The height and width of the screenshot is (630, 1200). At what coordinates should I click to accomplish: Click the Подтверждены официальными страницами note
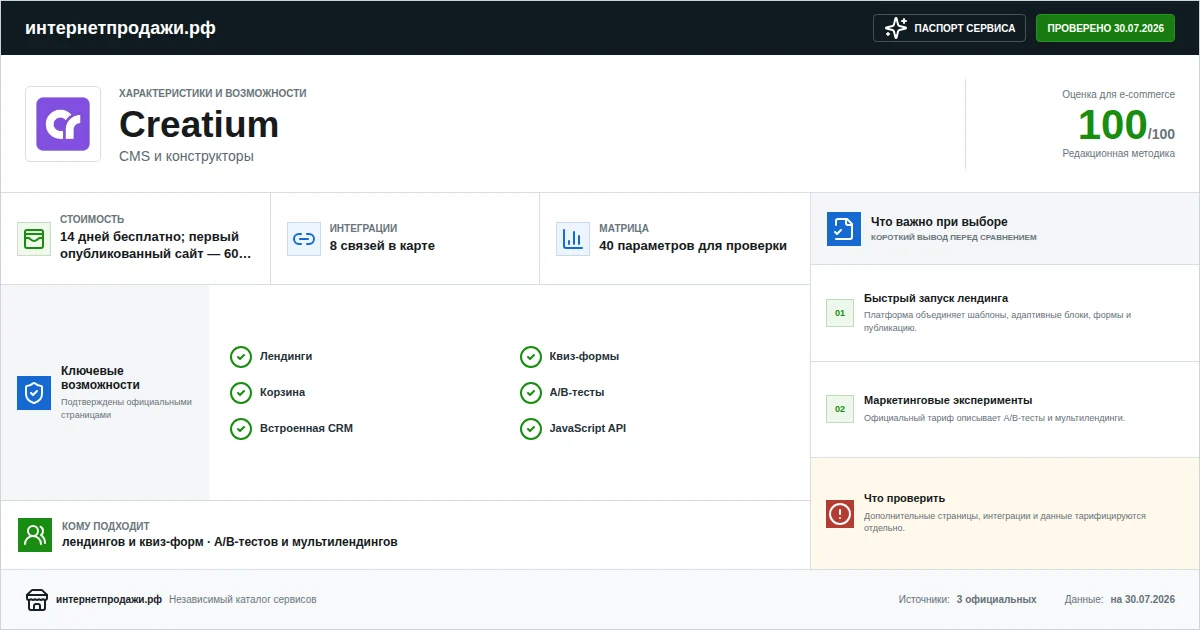126,408
